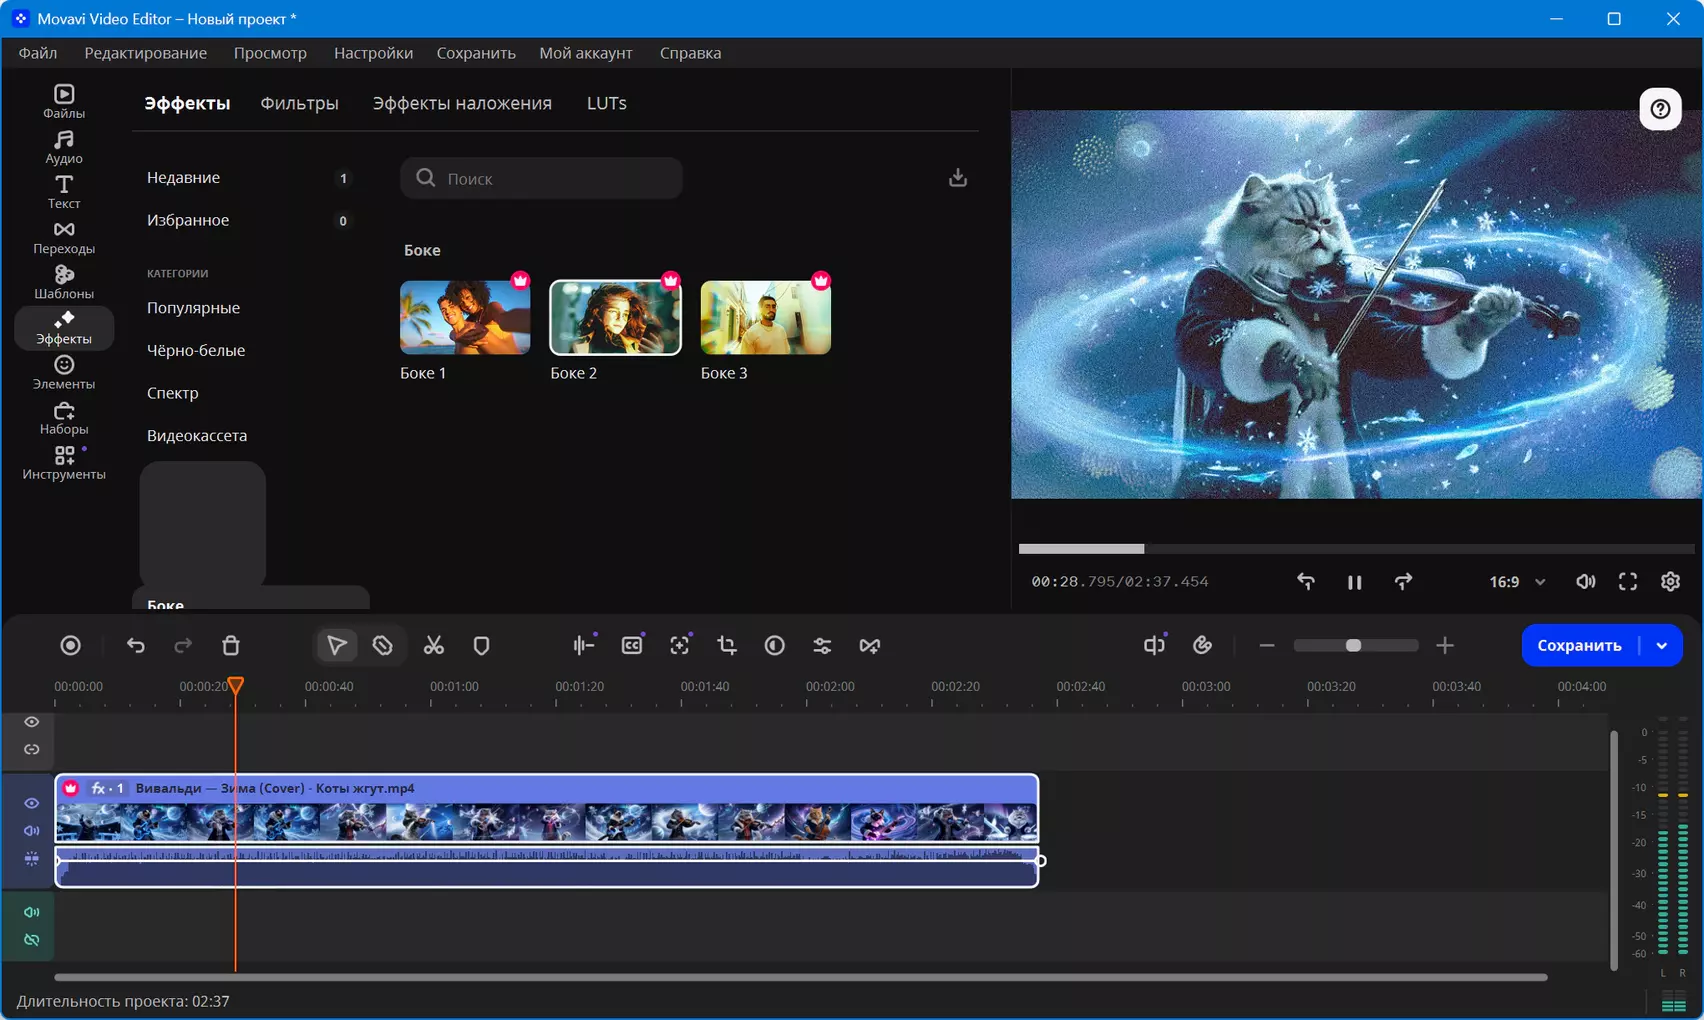This screenshot has width=1704, height=1020.
Task: Select the Чёрно-белые category
Action: tap(196, 351)
